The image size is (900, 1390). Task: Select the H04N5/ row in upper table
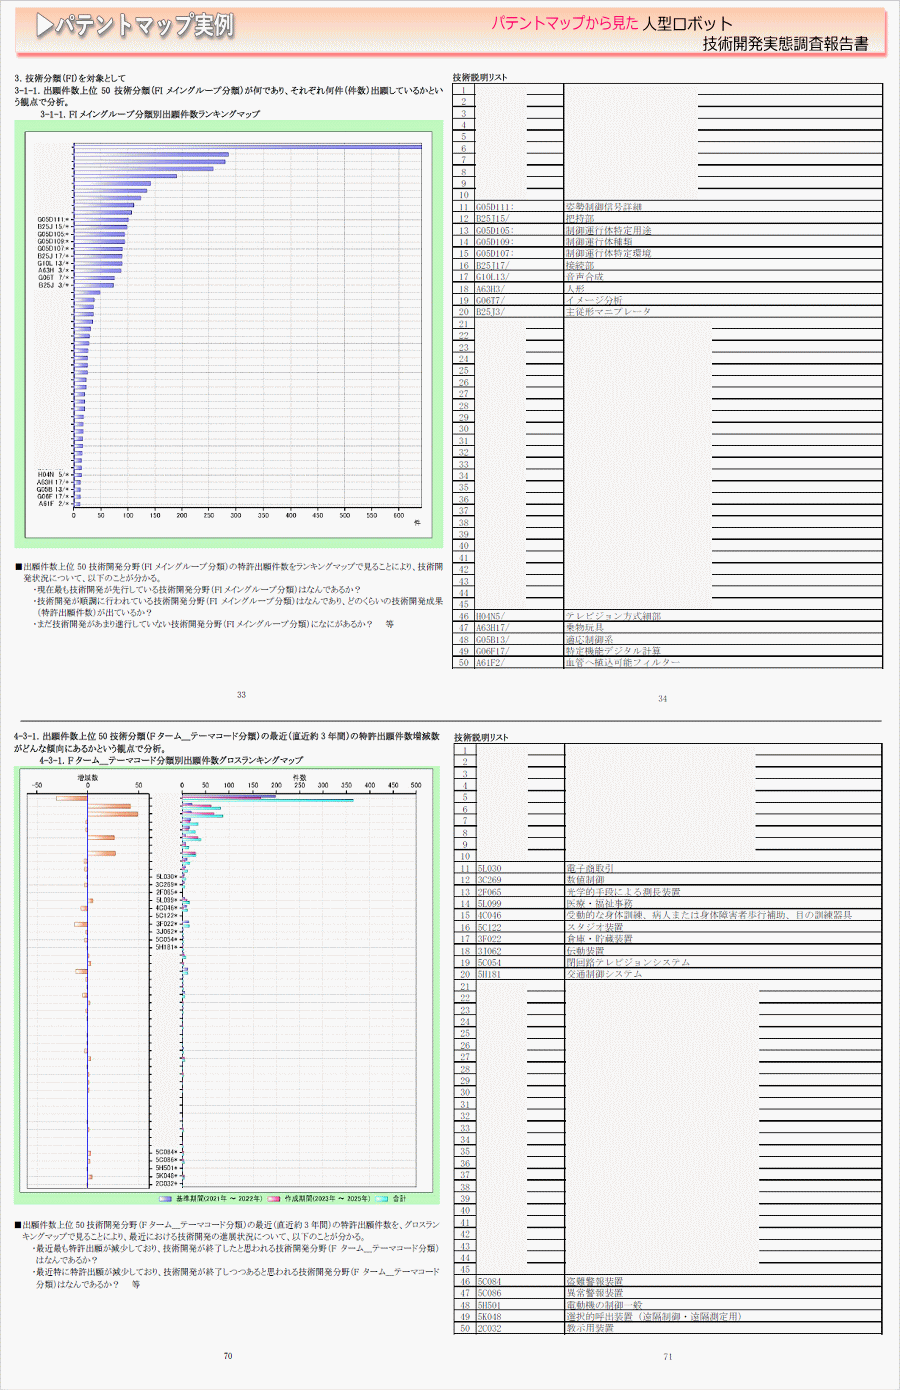tap(490, 616)
